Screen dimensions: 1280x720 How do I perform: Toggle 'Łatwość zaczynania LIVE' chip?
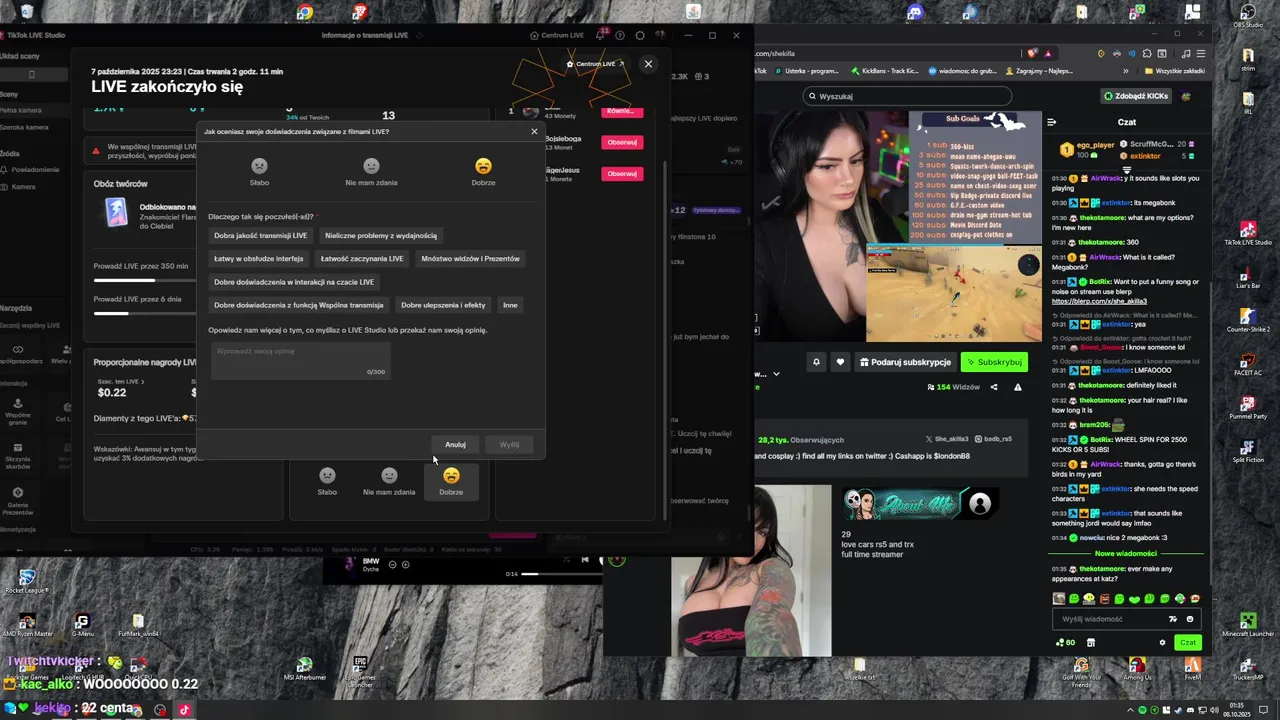(x=362, y=258)
